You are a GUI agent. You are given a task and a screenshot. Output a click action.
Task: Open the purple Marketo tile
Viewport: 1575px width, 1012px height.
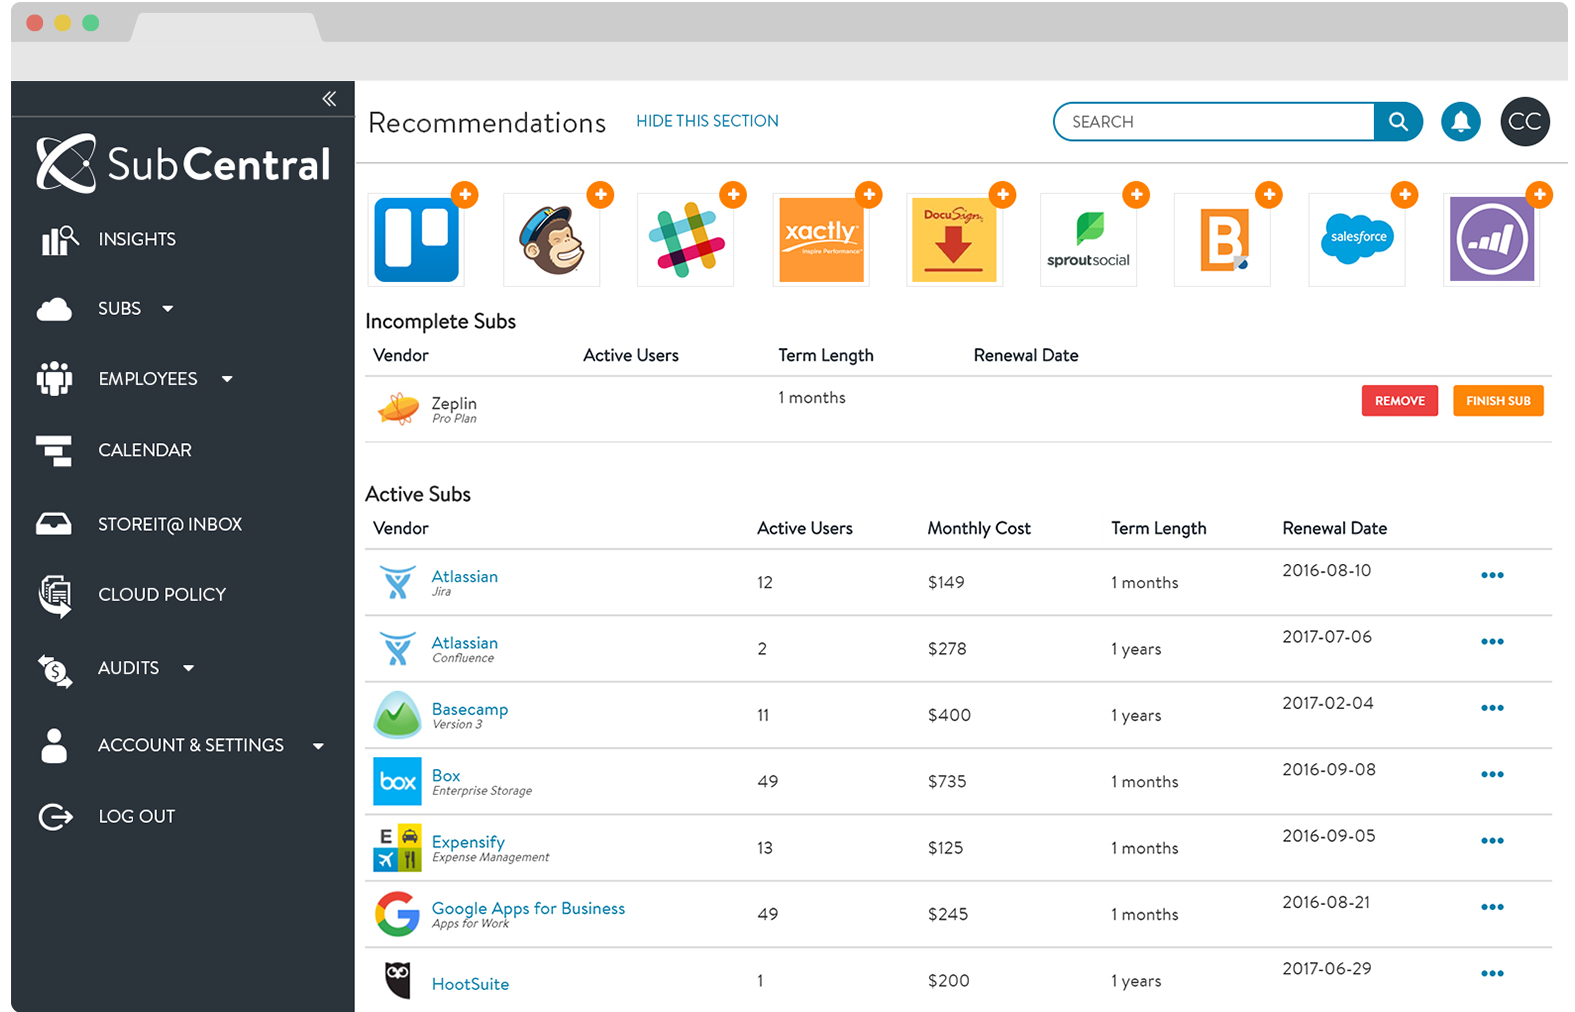[1492, 240]
